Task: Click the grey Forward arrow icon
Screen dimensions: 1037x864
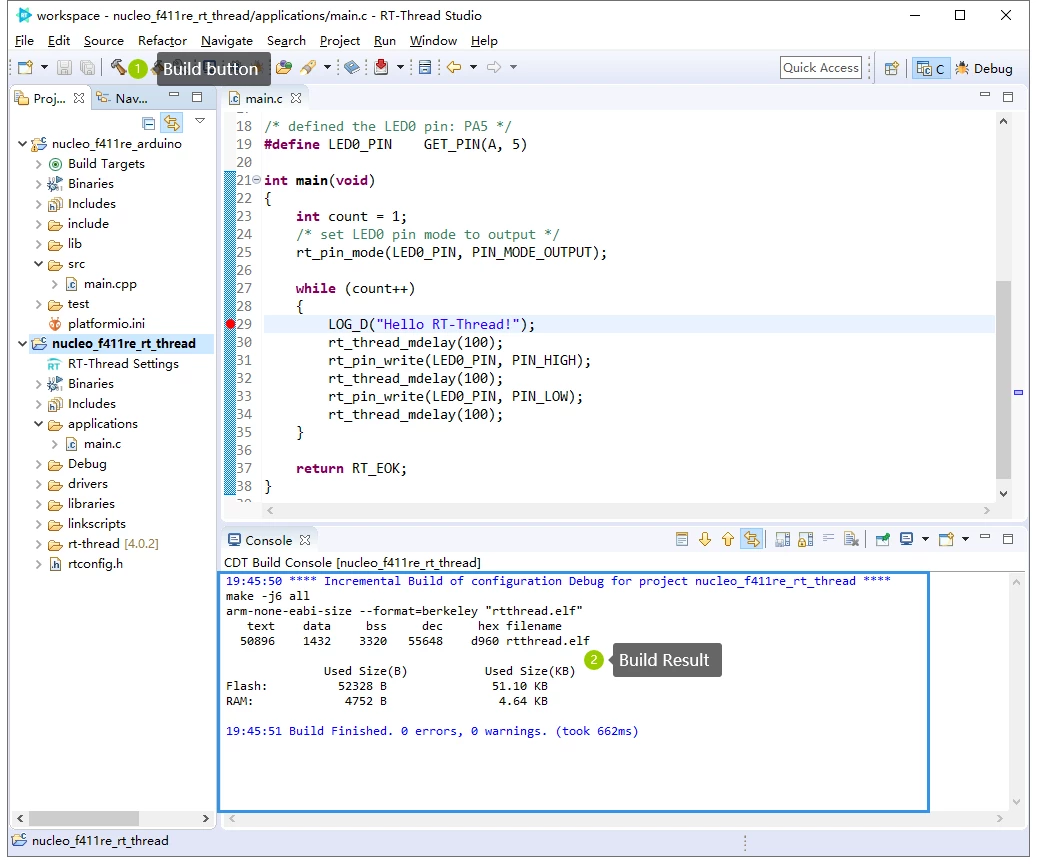Action: (x=494, y=67)
